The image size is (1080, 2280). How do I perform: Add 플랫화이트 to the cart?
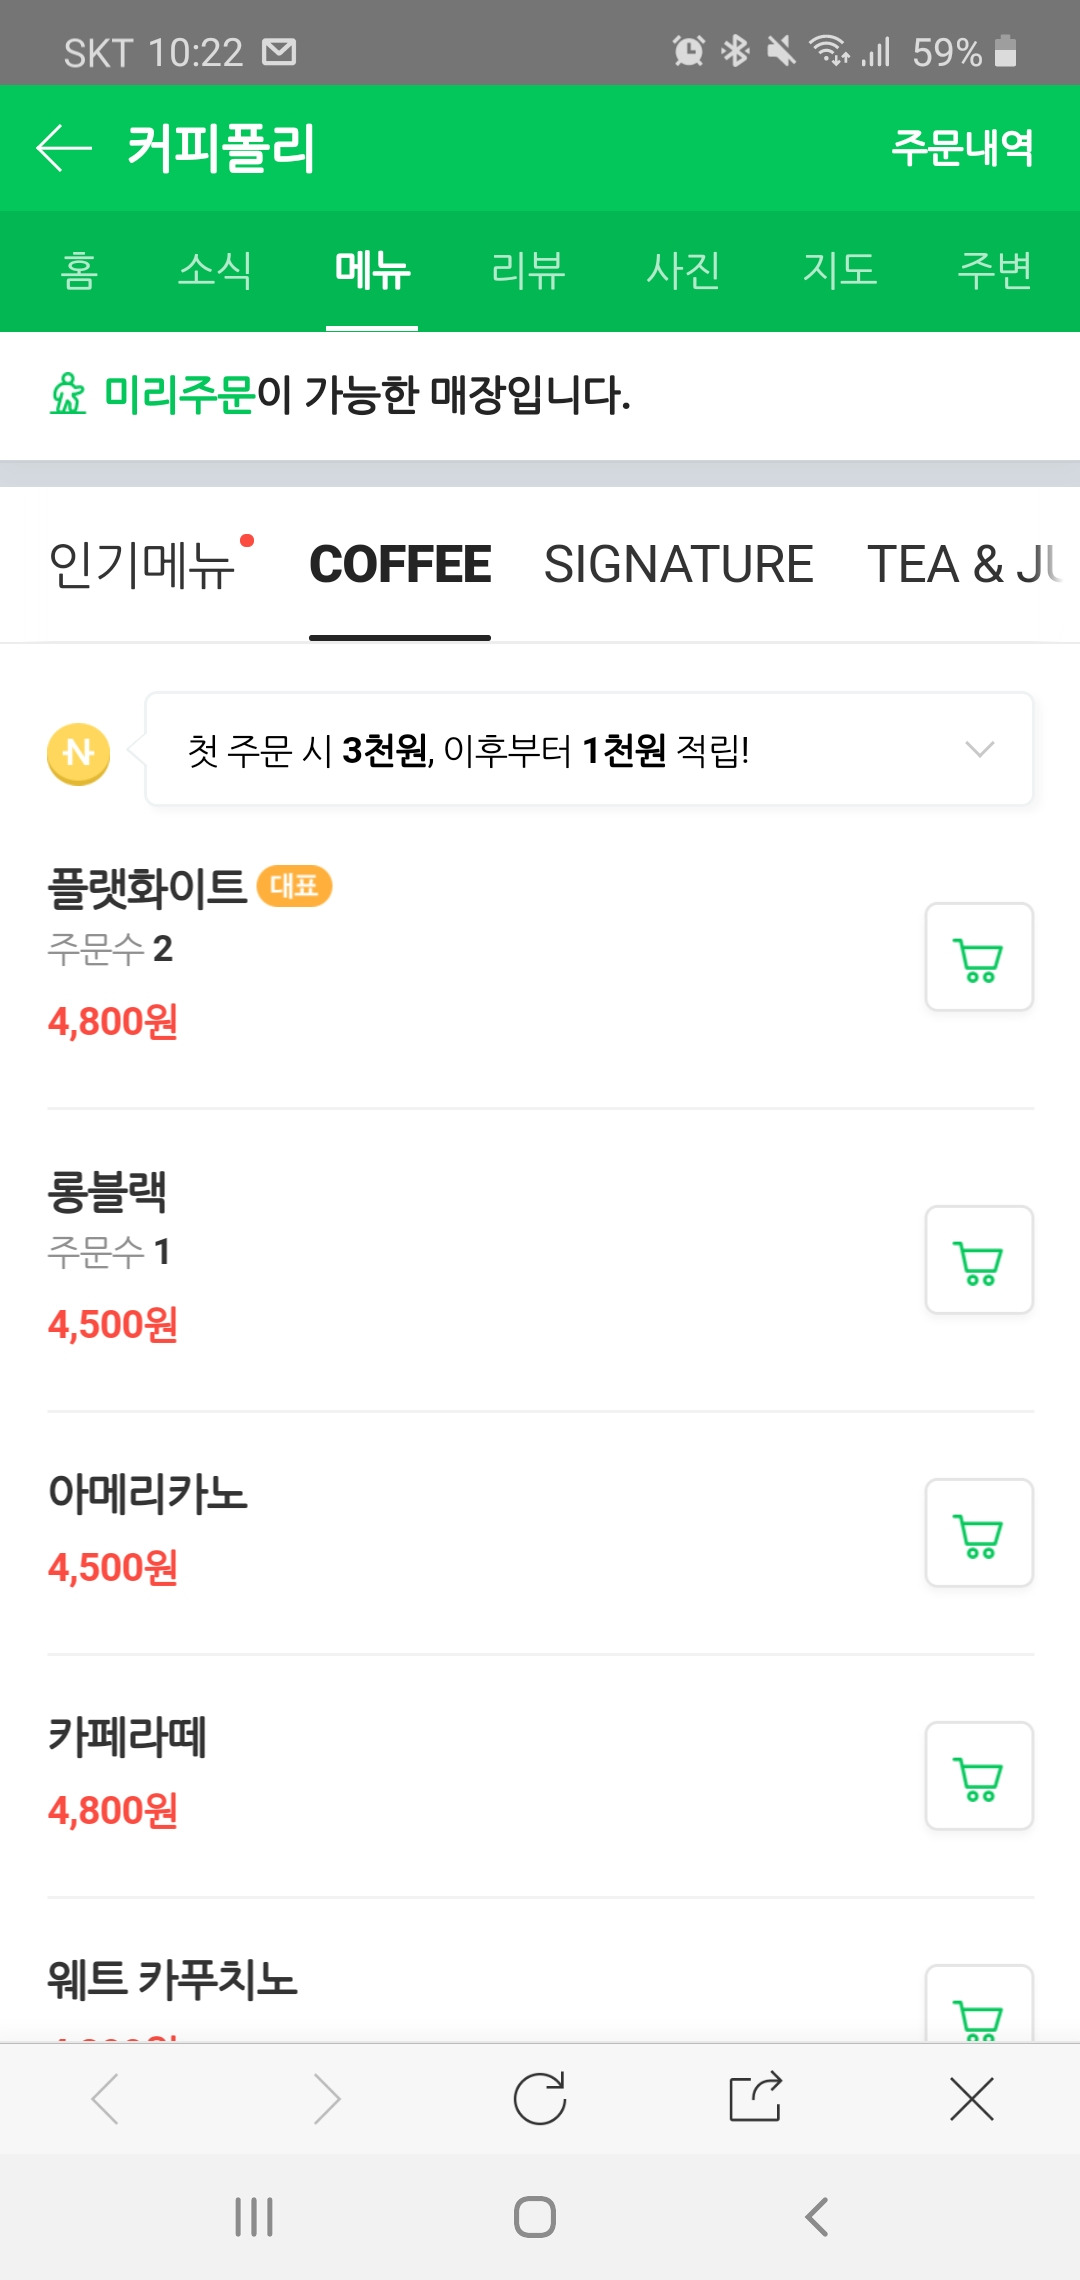pos(979,957)
